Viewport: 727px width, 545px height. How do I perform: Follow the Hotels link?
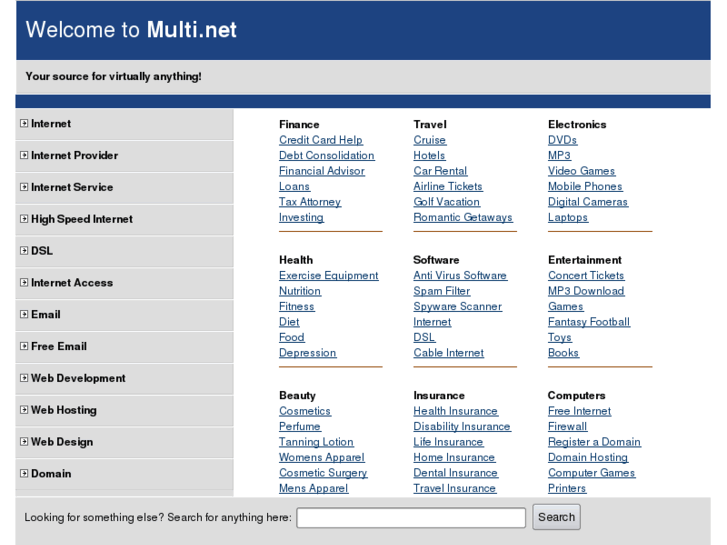point(429,155)
